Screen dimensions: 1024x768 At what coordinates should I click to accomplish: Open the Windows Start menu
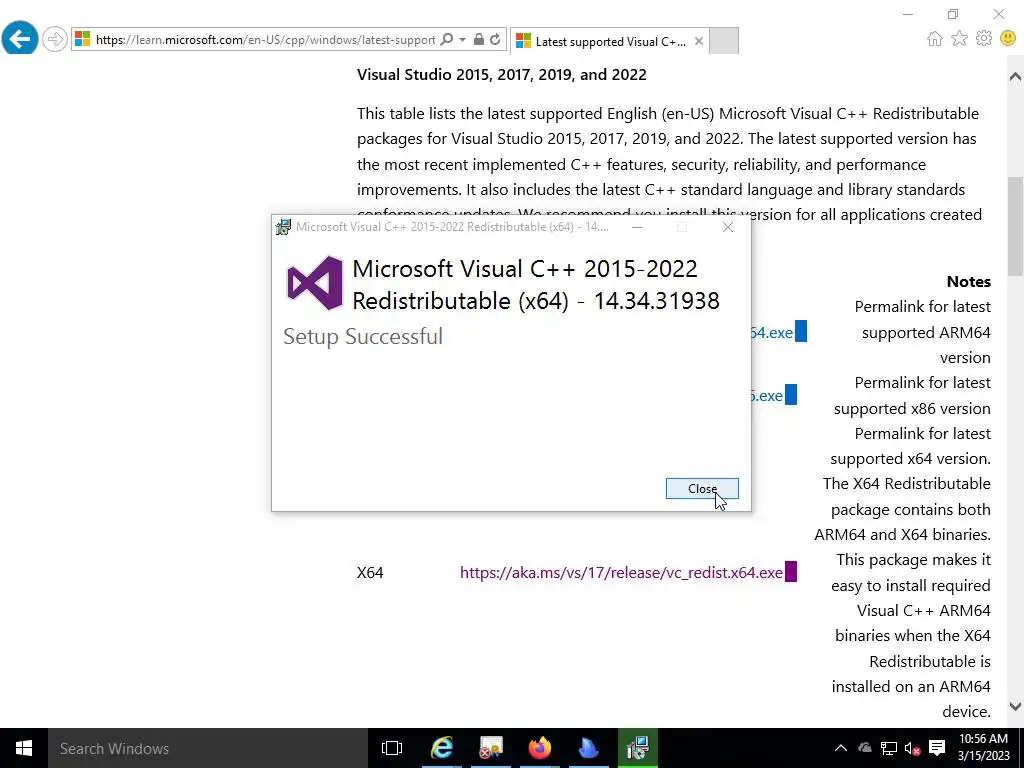coord(24,748)
